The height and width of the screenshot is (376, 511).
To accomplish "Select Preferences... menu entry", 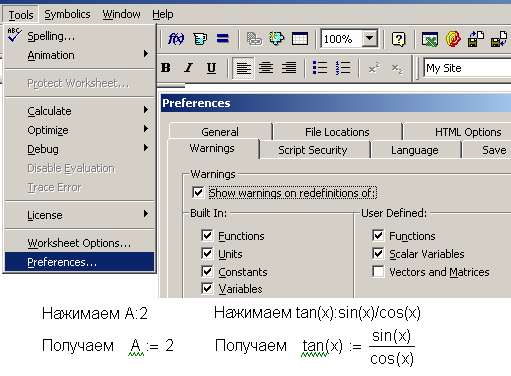I will 80,262.
